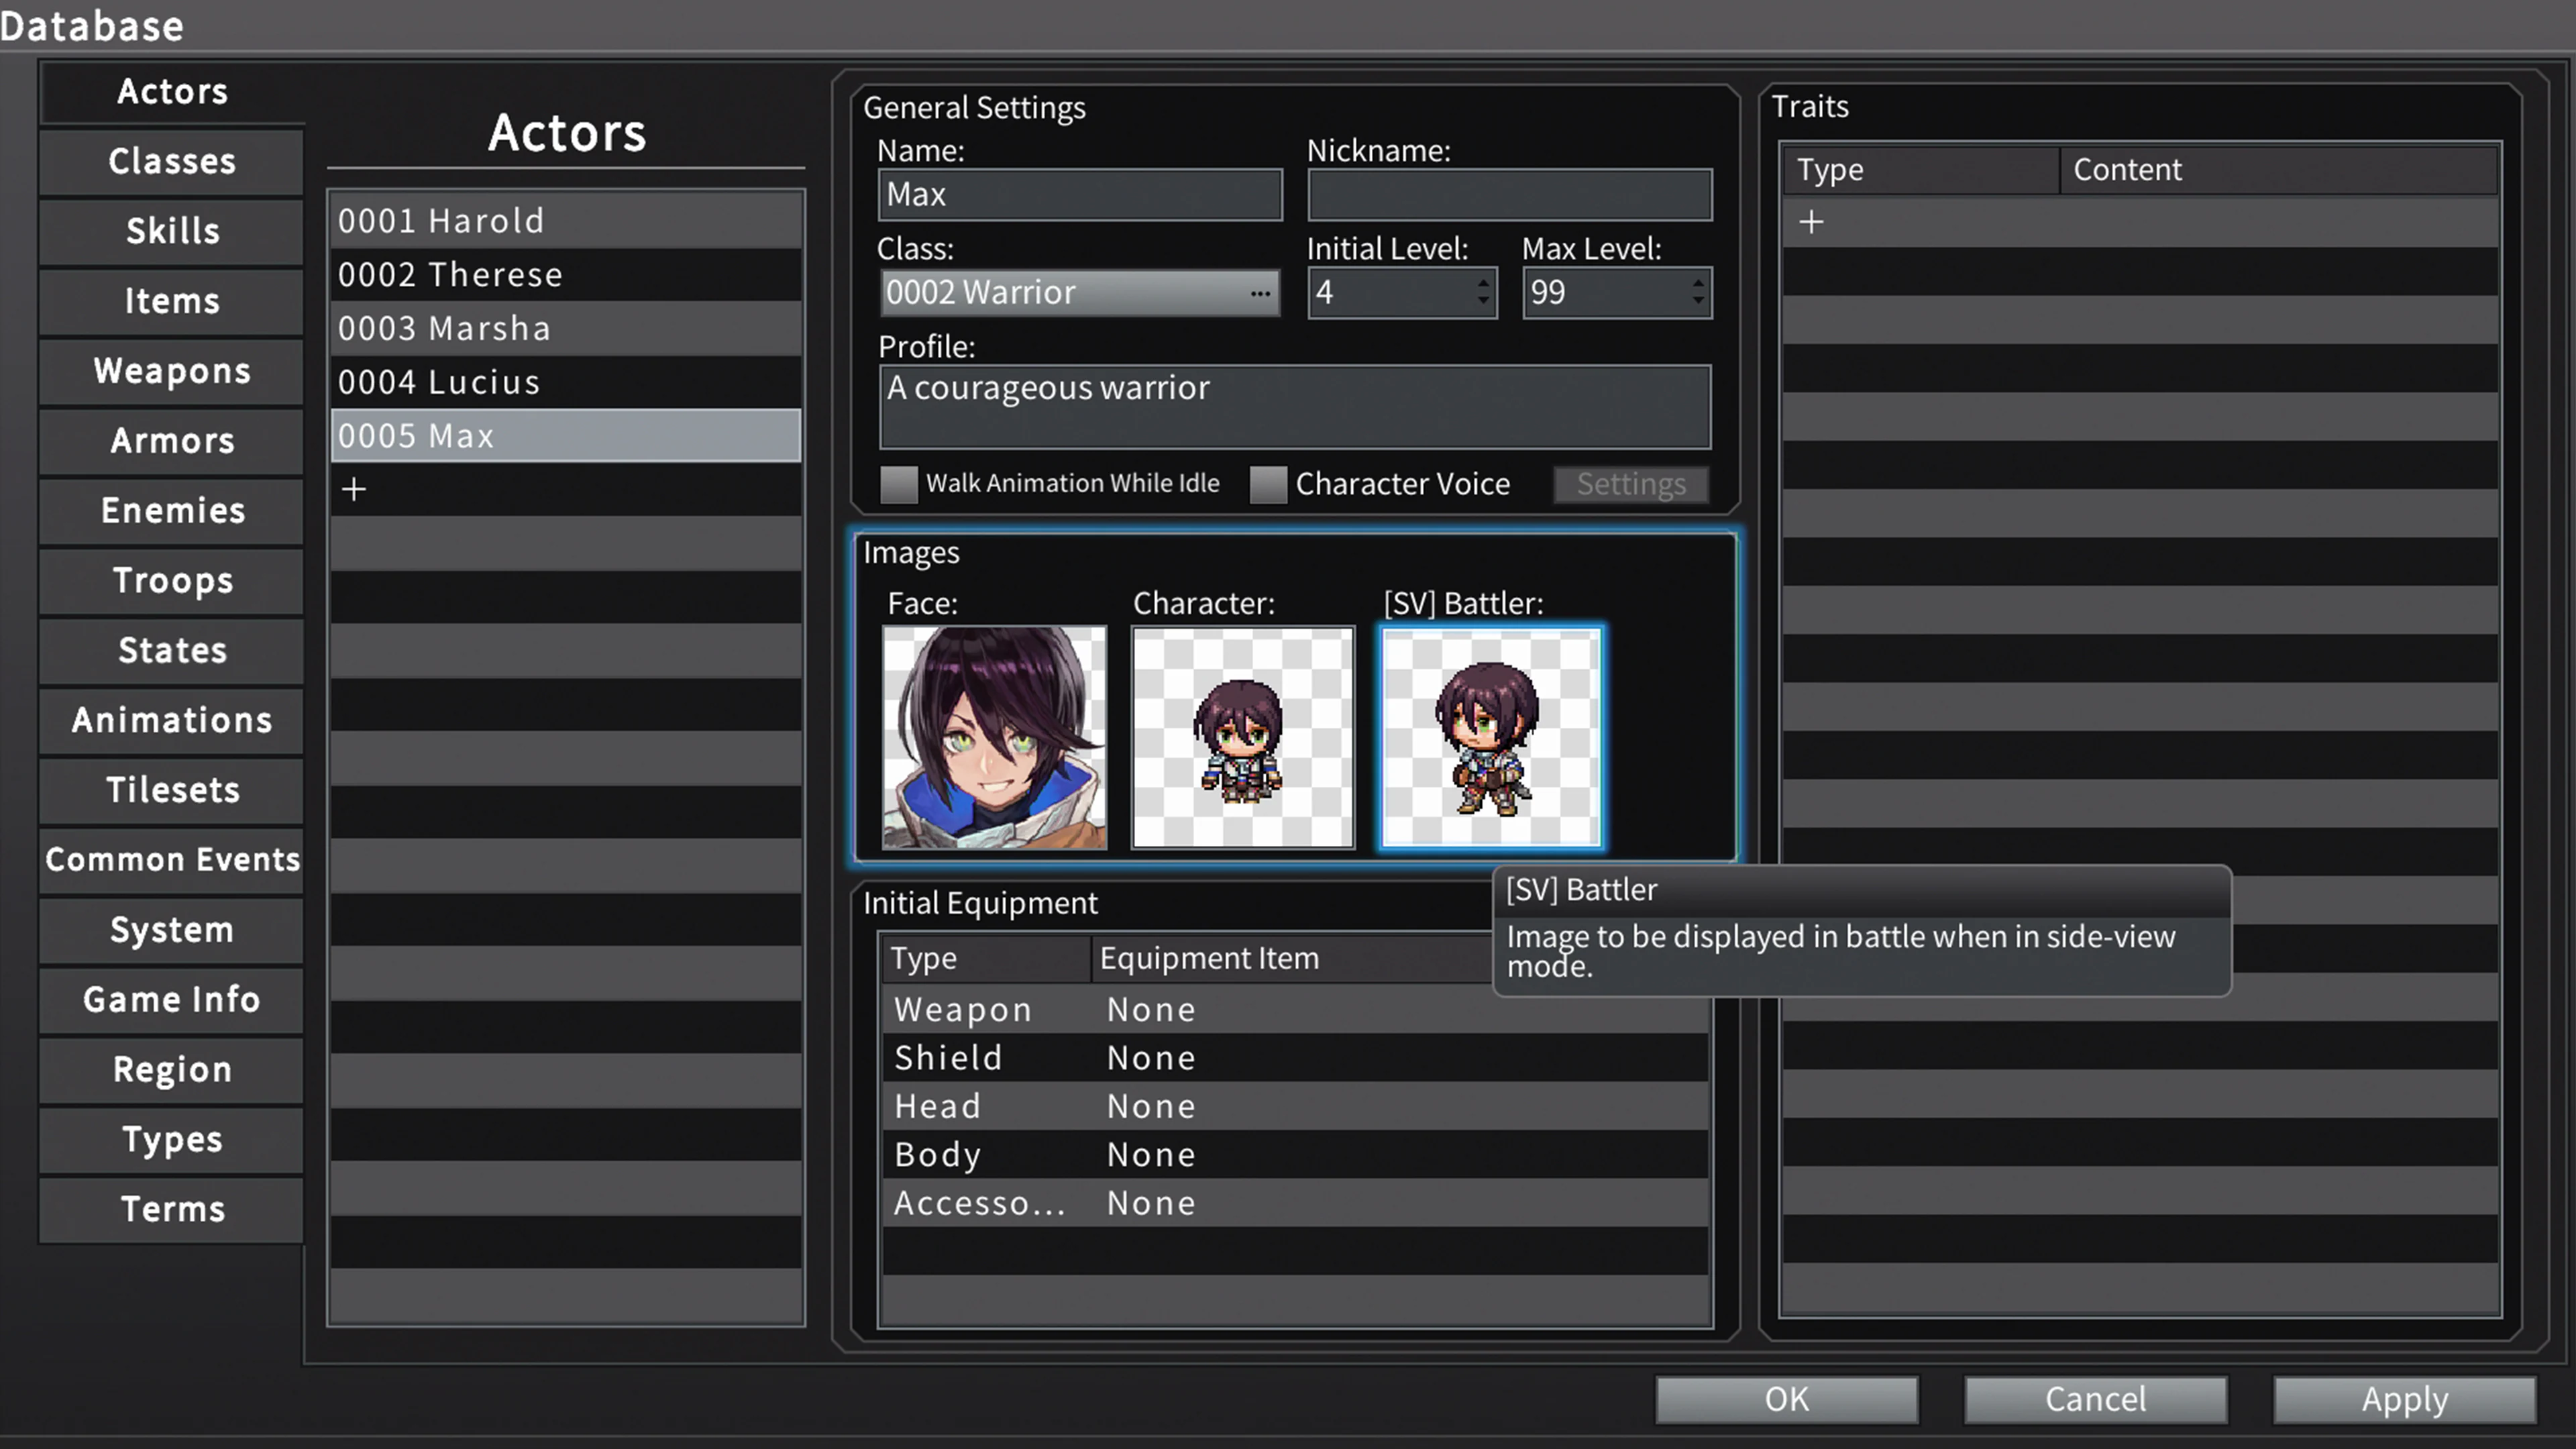Open class picker with the ellipsis button
2576x1449 pixels.
coord(1259,293)
